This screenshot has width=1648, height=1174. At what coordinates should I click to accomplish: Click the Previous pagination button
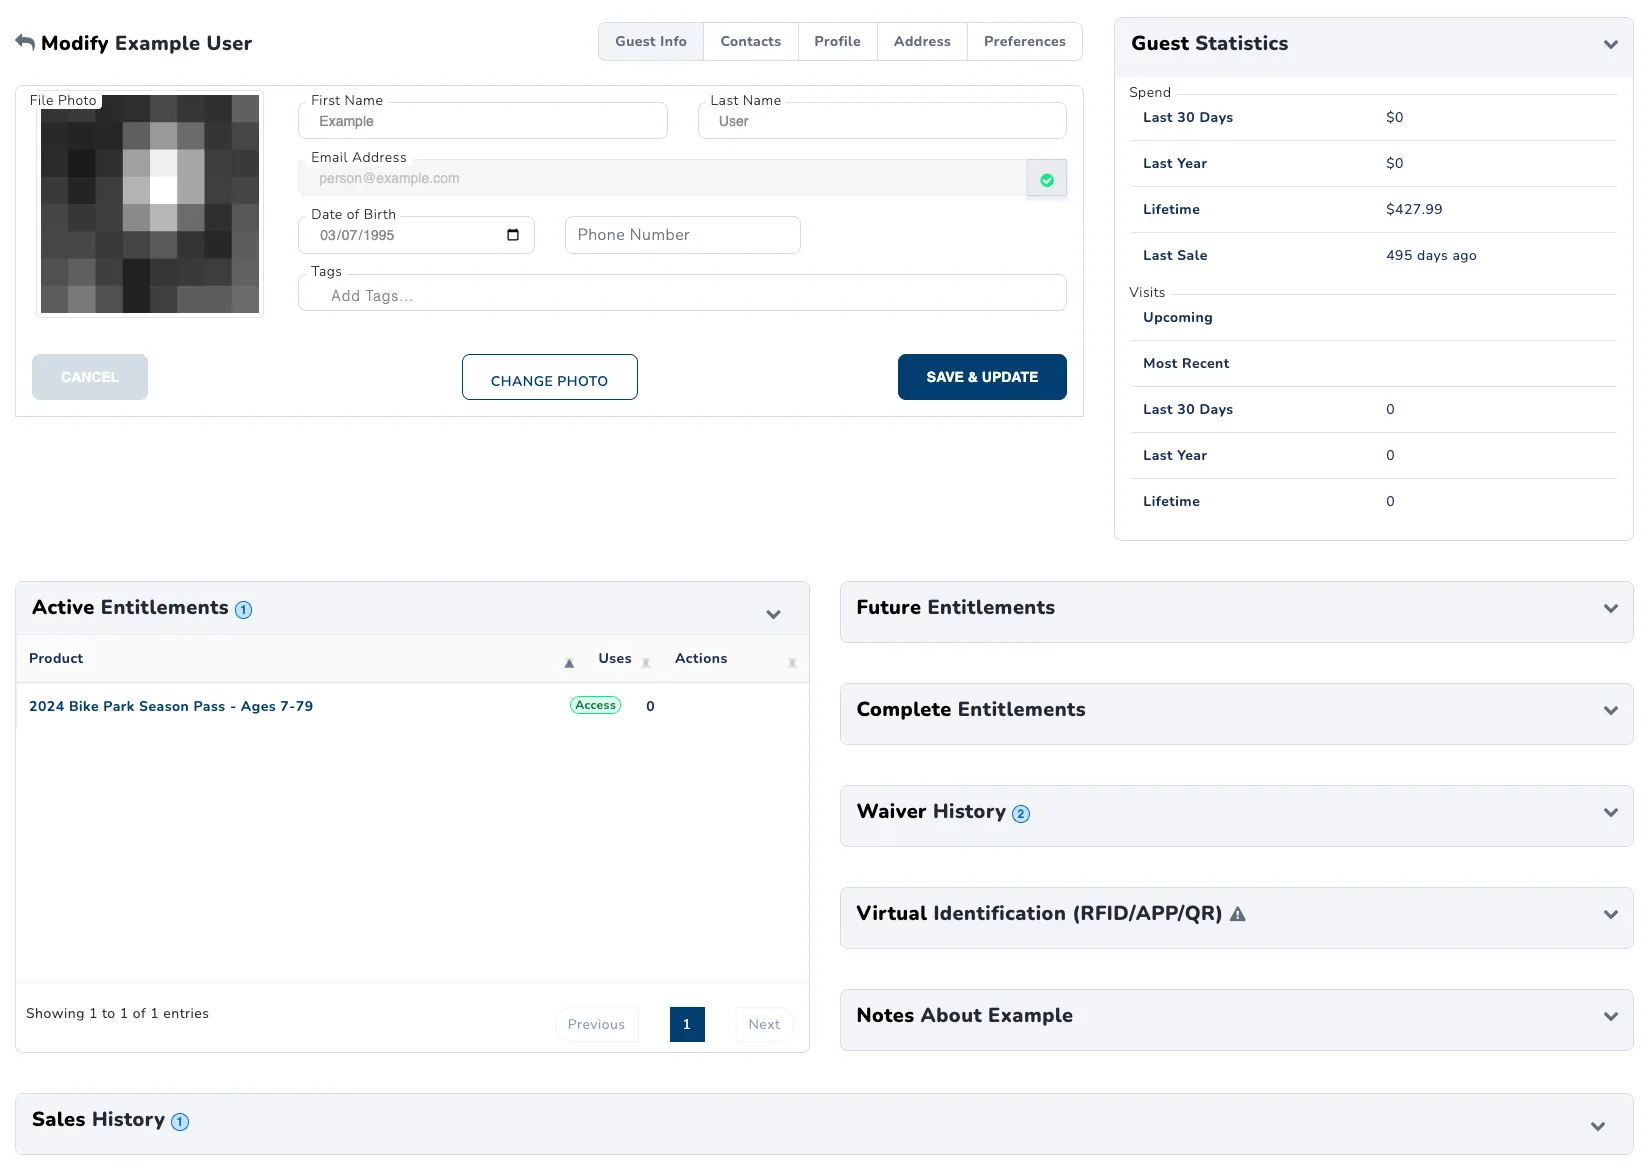596,1024
